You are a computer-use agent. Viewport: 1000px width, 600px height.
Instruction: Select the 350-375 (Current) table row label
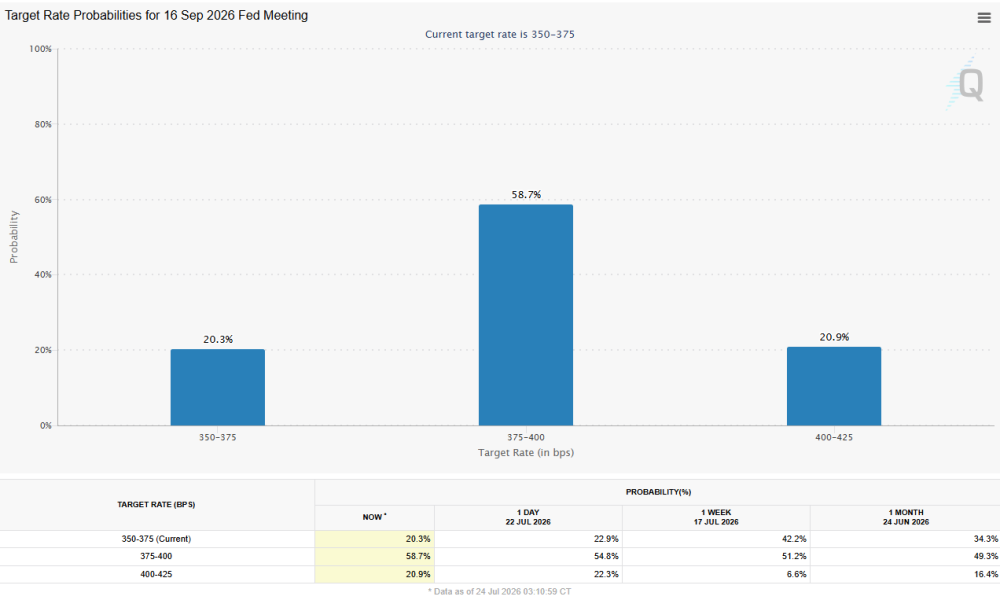click(x=156, y=539)
